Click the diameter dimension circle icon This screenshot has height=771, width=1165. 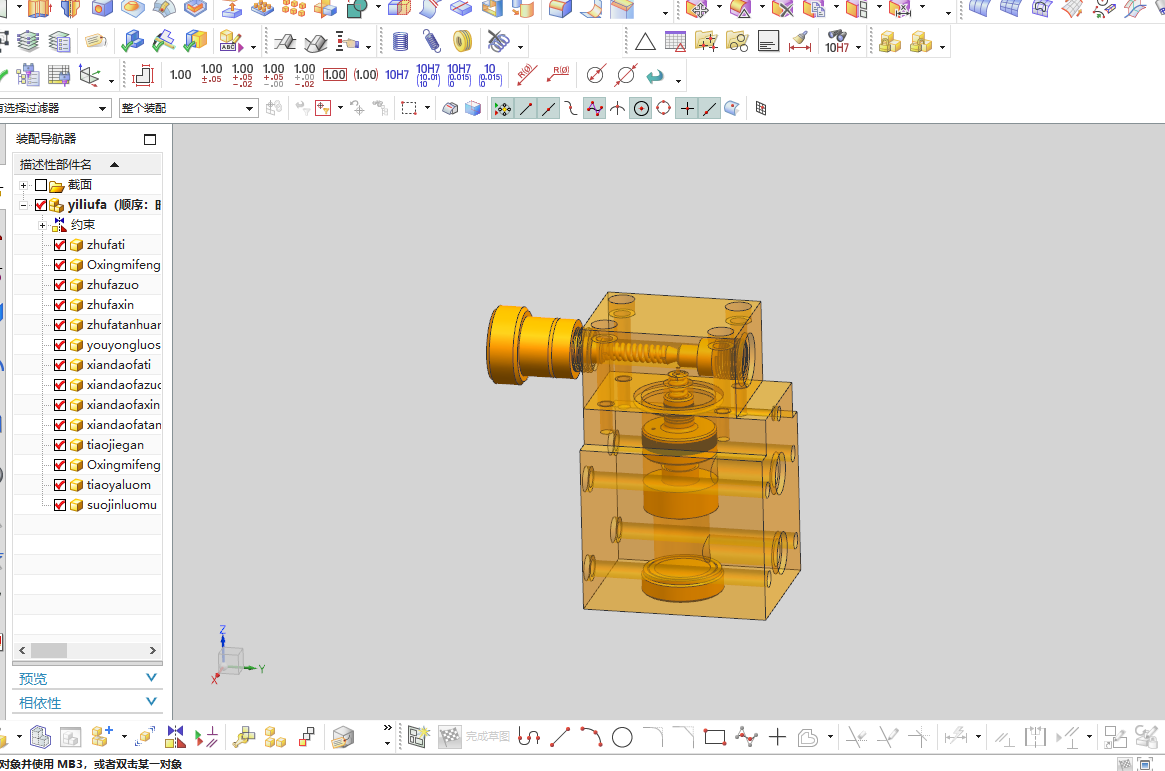(x=595, y=75)
